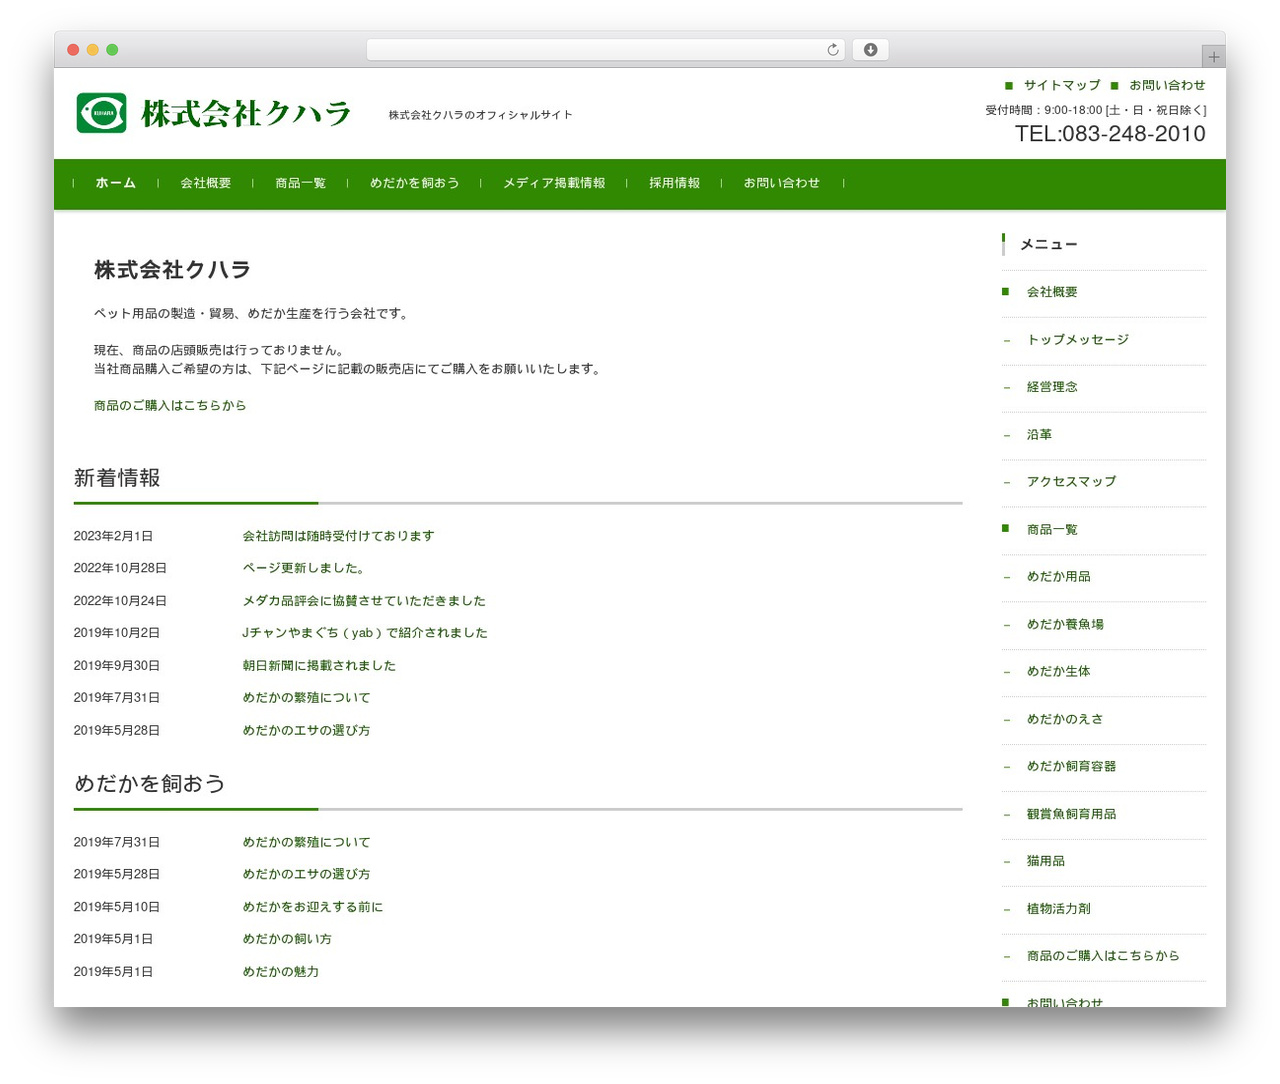Open 会社概要 in the green navigation bar
Screen dimensions: 1280x1084
206,183
